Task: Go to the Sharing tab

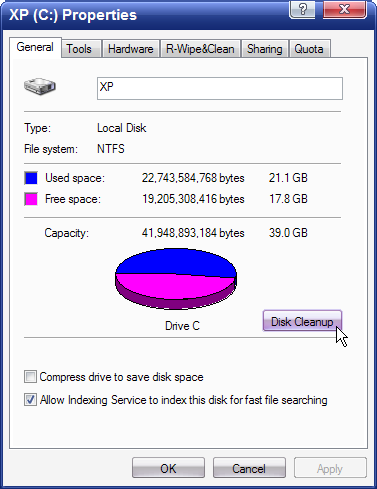Action: coord(265,49)
